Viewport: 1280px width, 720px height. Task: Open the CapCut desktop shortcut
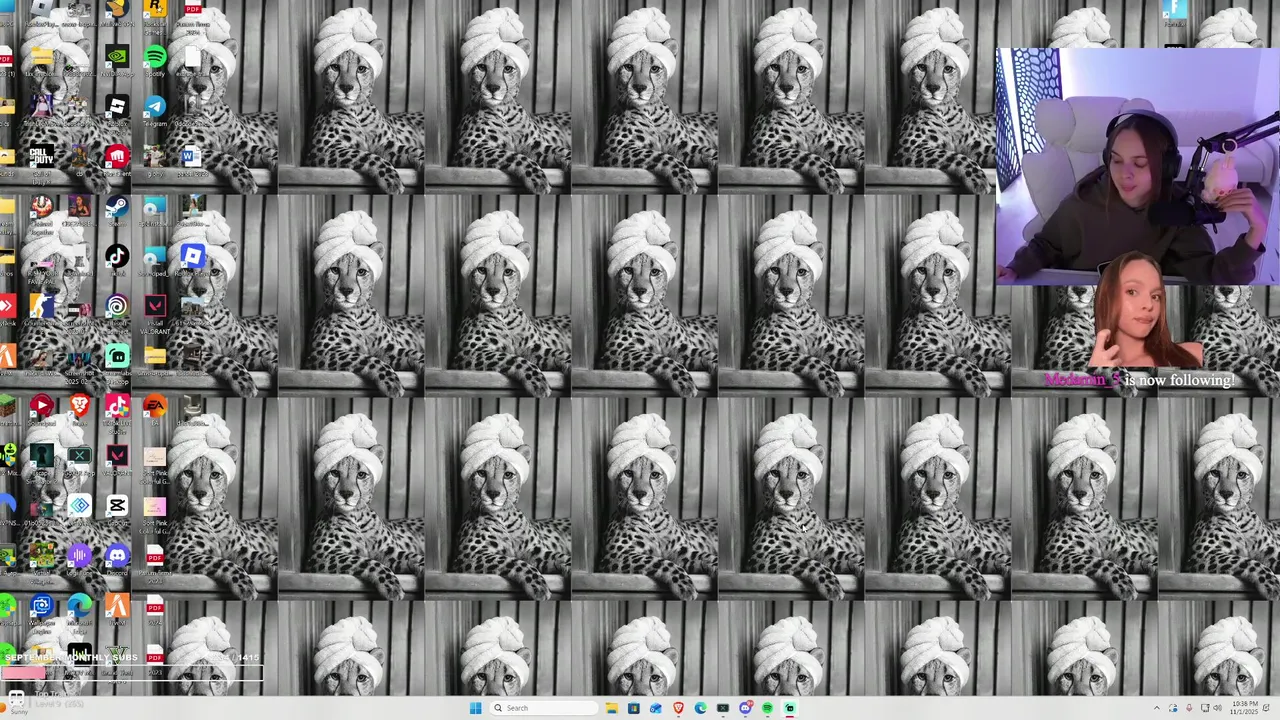tap(117, 506)
